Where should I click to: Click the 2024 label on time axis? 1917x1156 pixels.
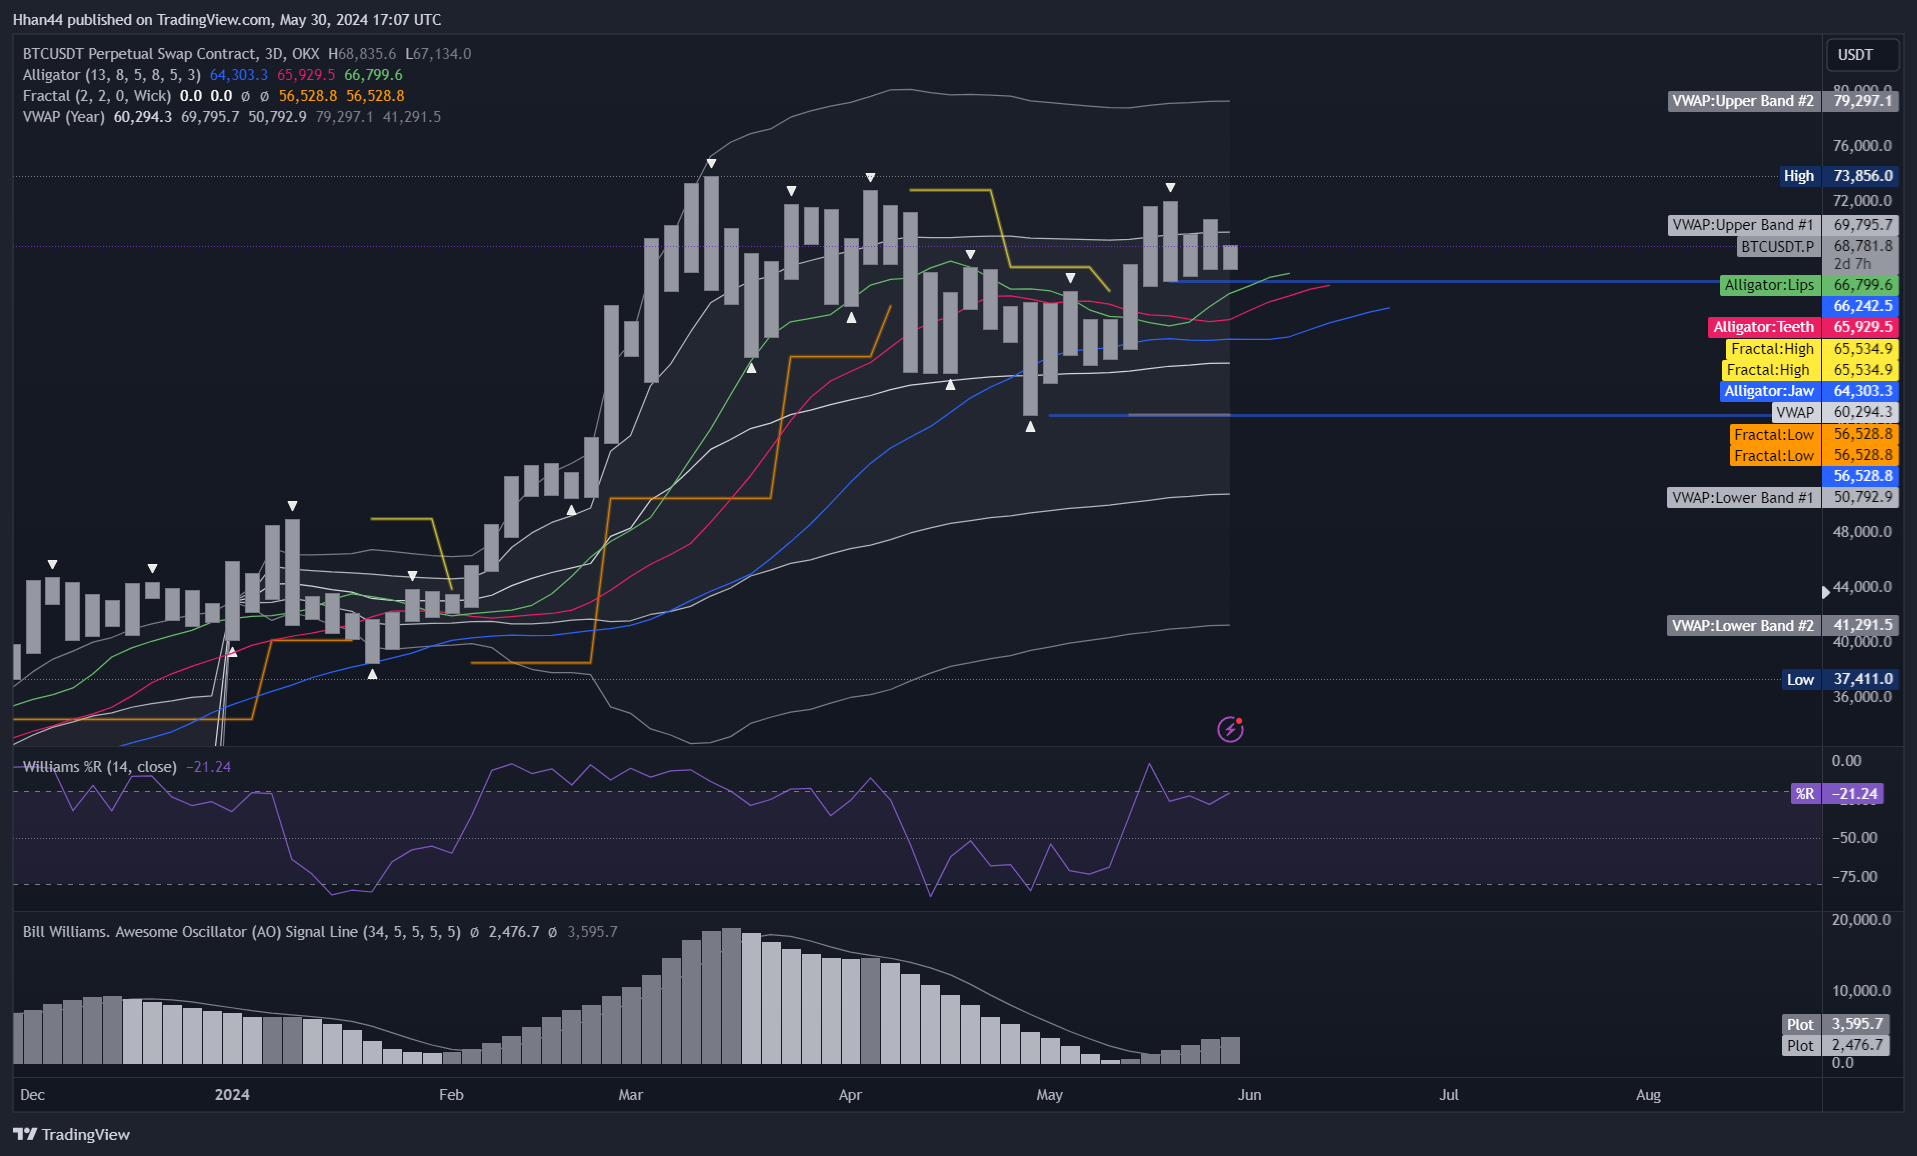tap(232, 1095)
